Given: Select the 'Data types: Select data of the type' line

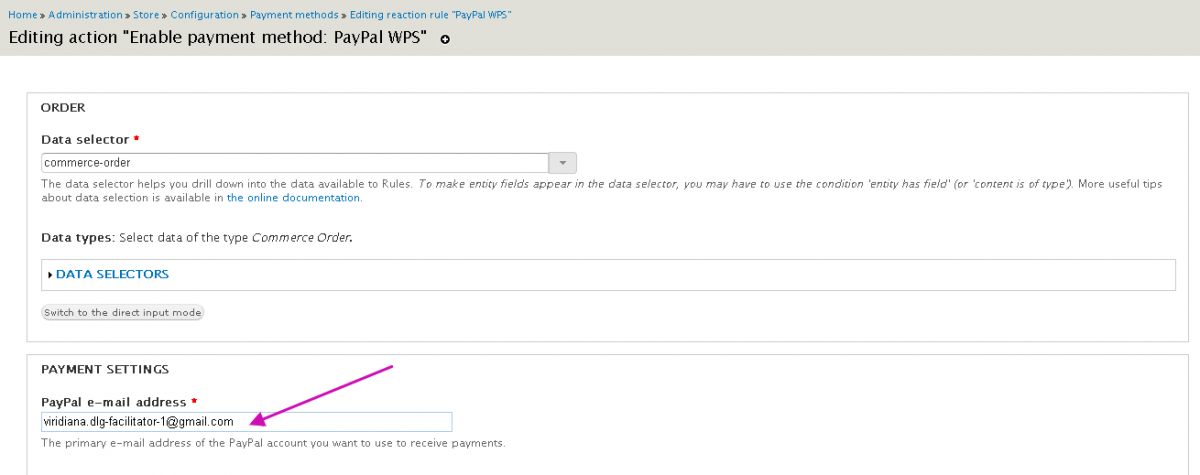Looking at the screenshot, I should 197,238.
